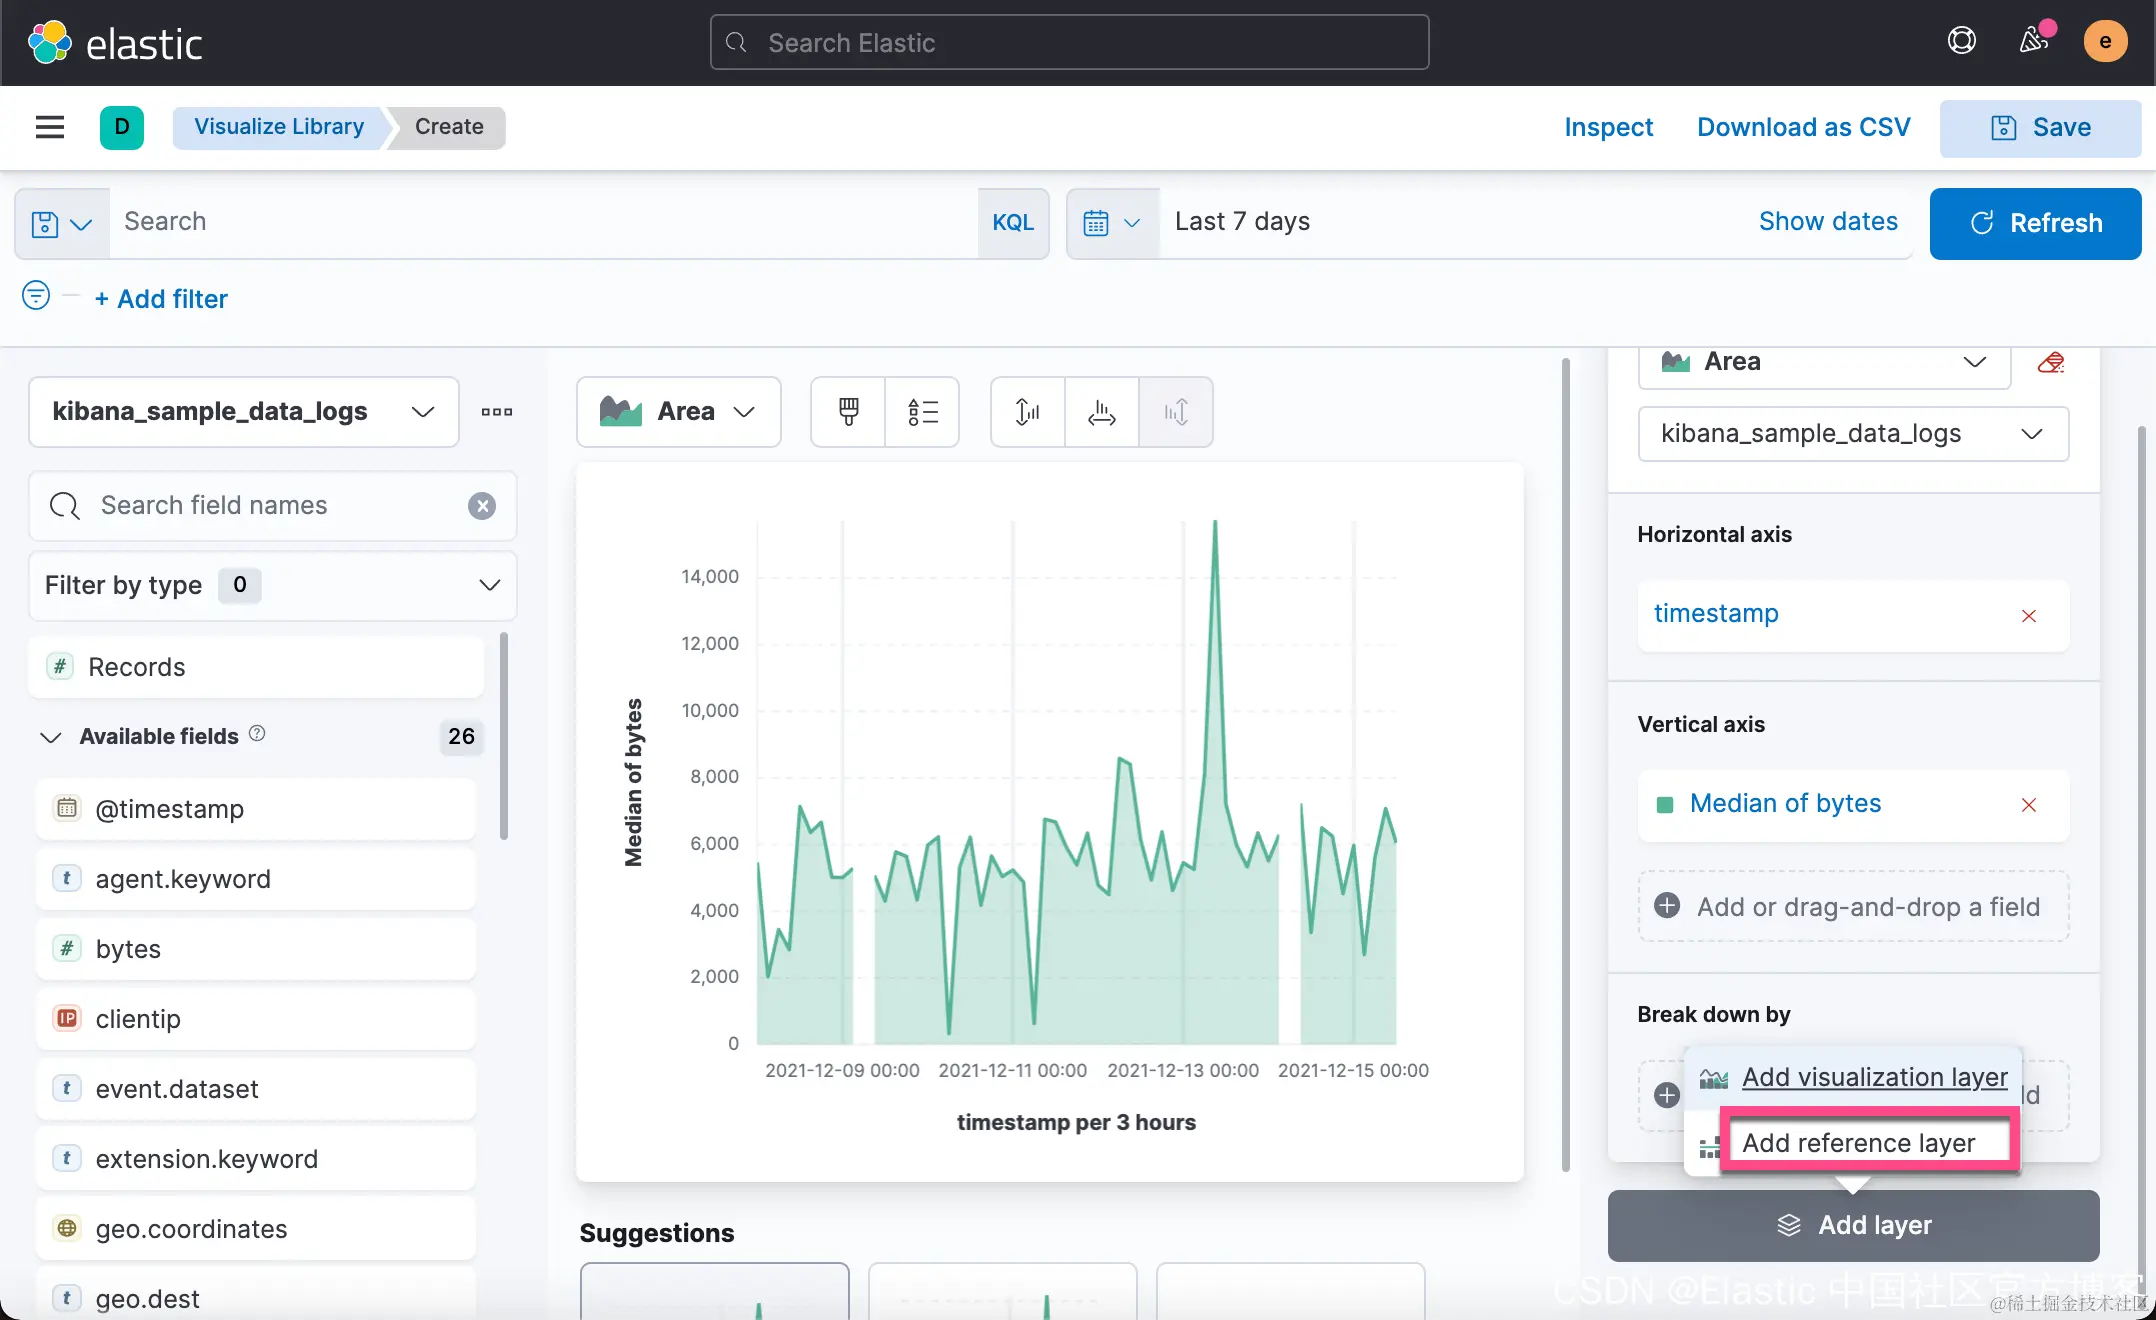The image size is (2156, 1320).
Task: Open the Area chart type dropdown
Action: 678,412
